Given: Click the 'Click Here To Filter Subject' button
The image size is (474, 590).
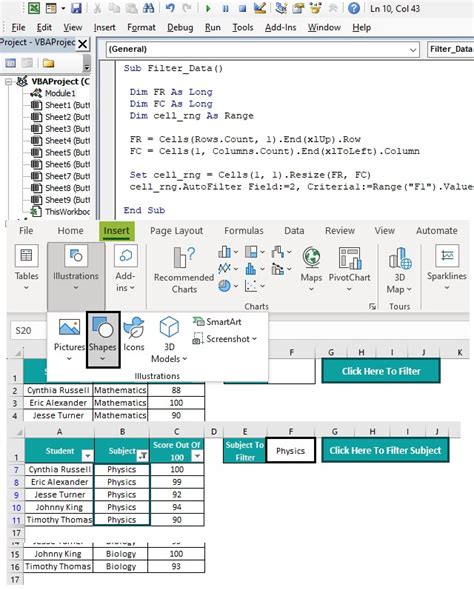Looking at the screenshot, I should tap(385, 450).
